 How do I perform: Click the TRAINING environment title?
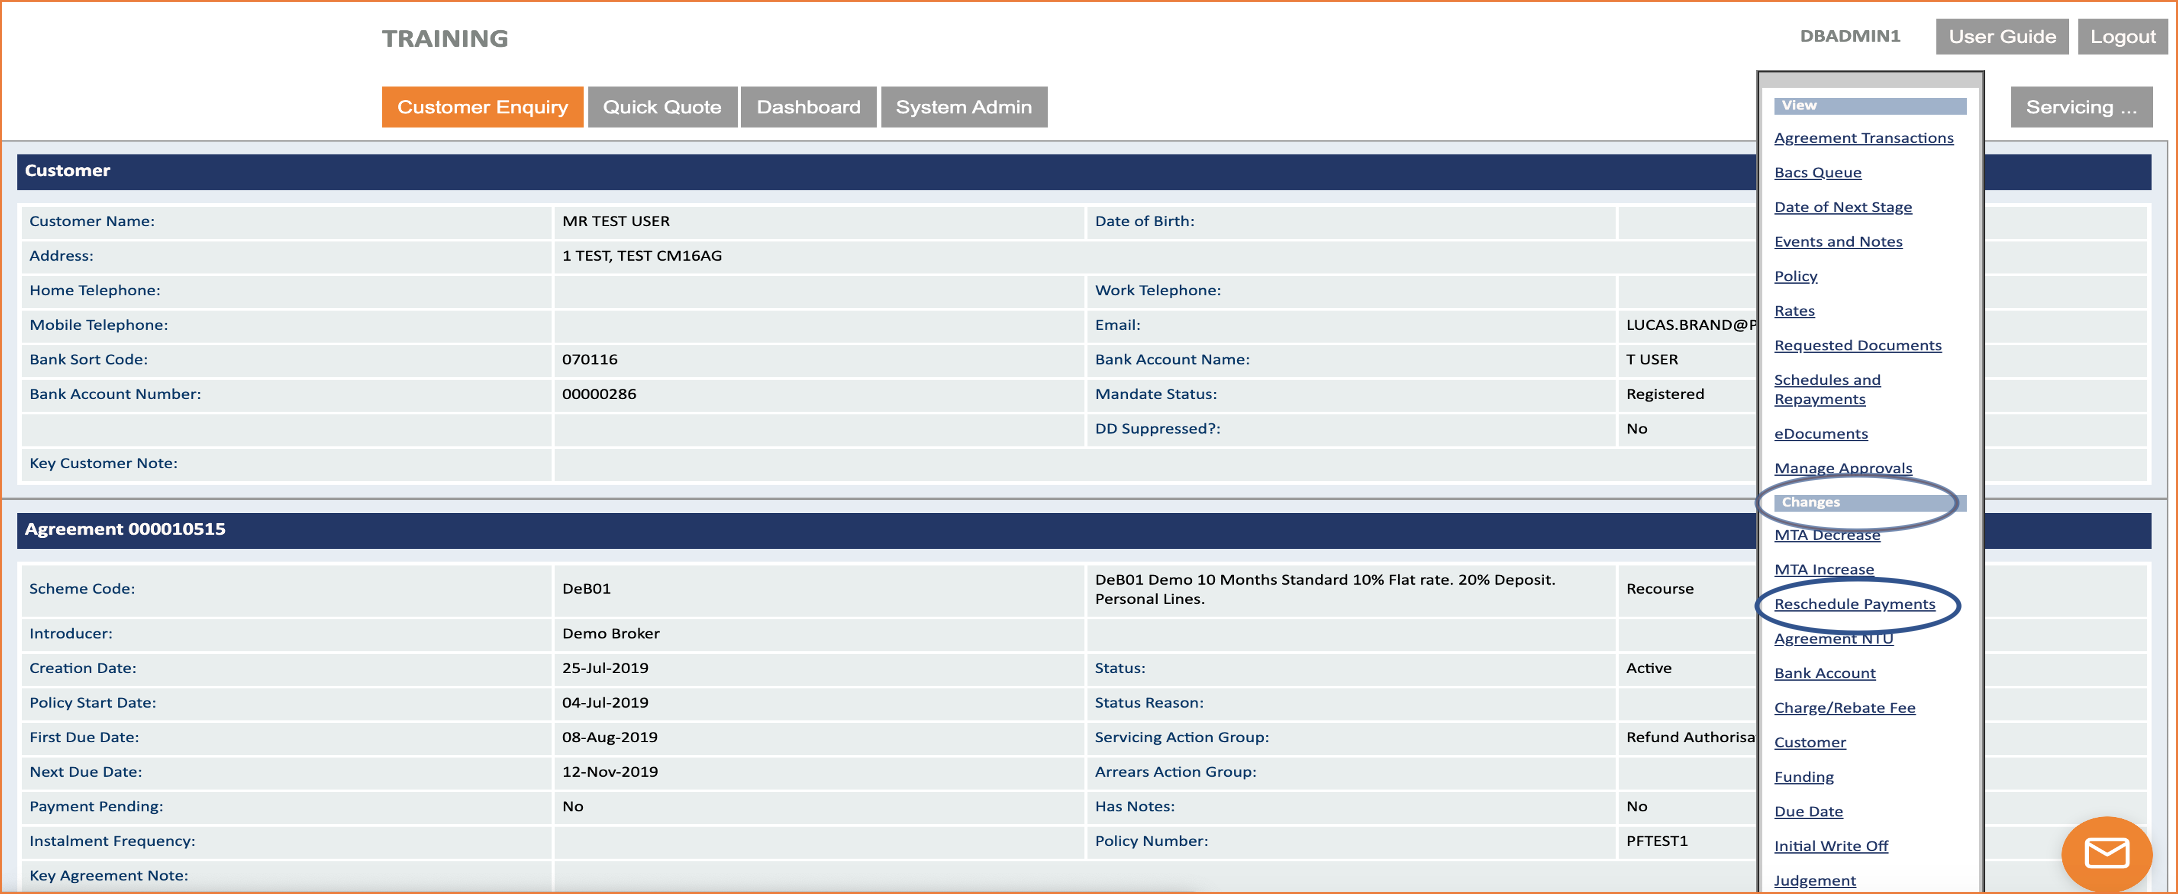445,39
